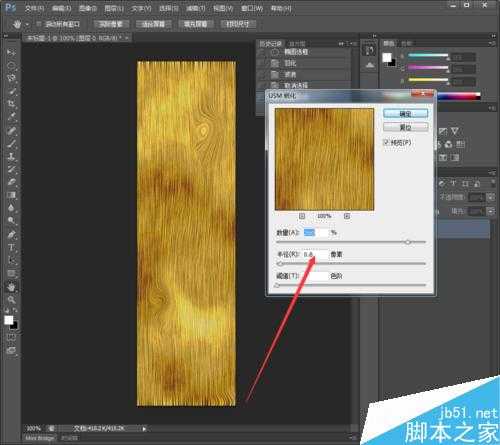This screenshot has height=445, width=500.
Task: Select the Hand tool in the toolbox
Action: point(11,287)
